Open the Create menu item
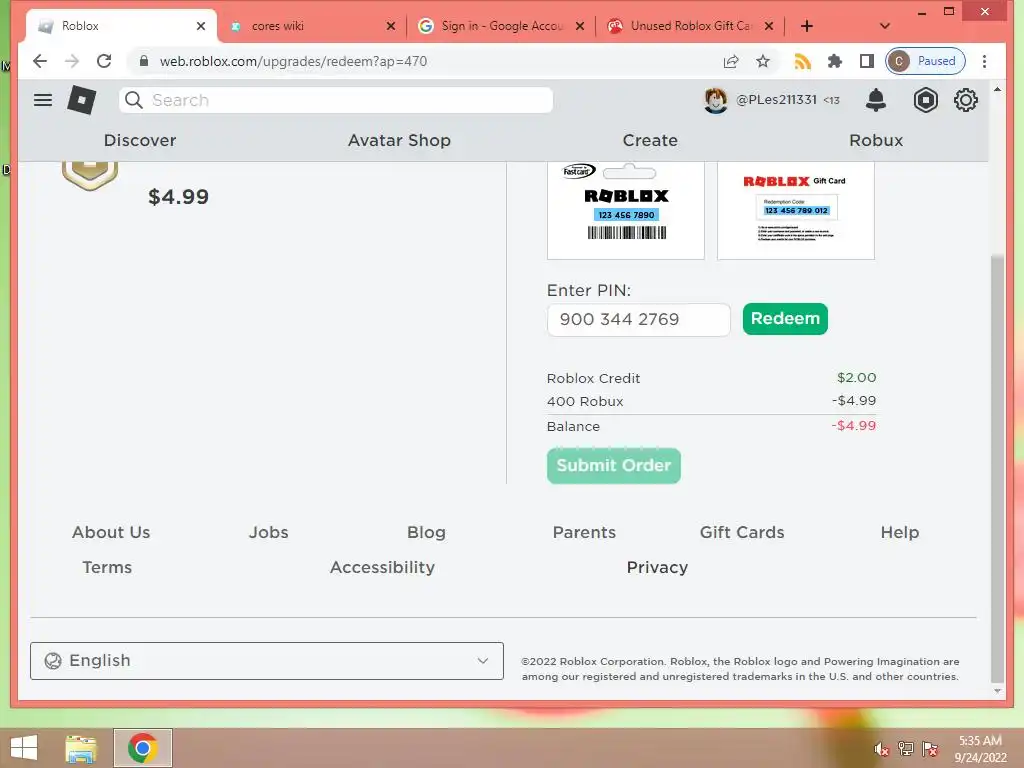The width and height of the screenshot is (1024, 768). [x=650, y=140]
